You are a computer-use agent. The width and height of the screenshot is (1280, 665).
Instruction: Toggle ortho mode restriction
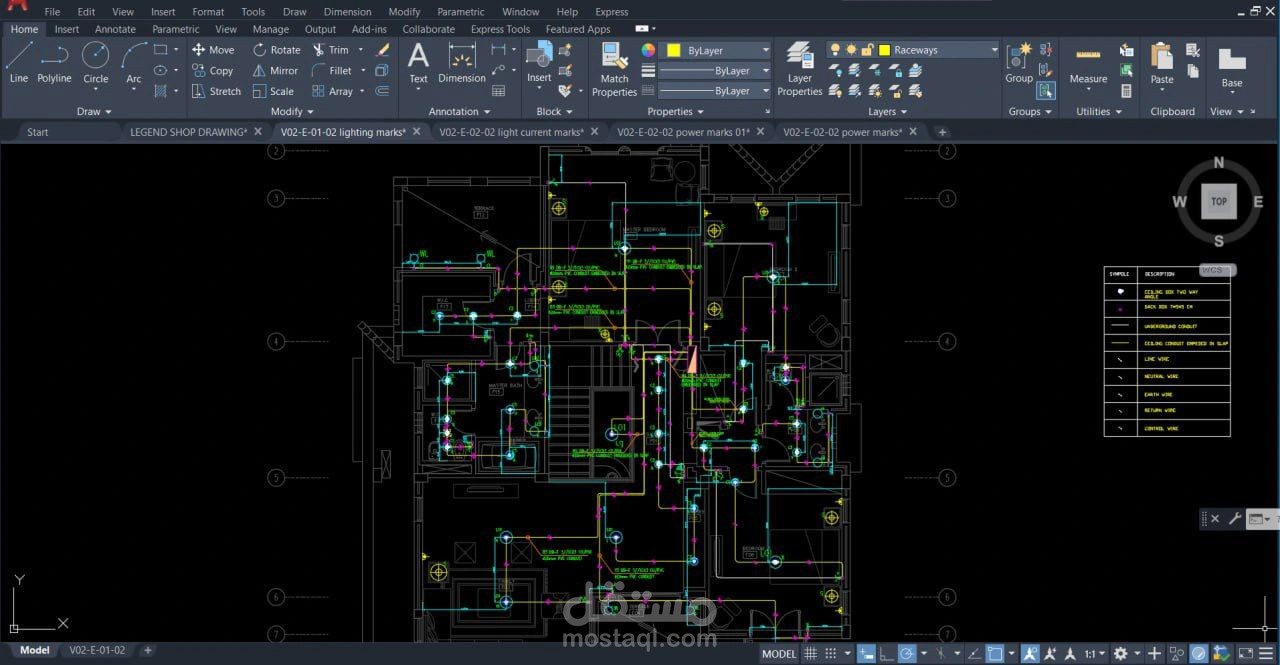point(887,653)
